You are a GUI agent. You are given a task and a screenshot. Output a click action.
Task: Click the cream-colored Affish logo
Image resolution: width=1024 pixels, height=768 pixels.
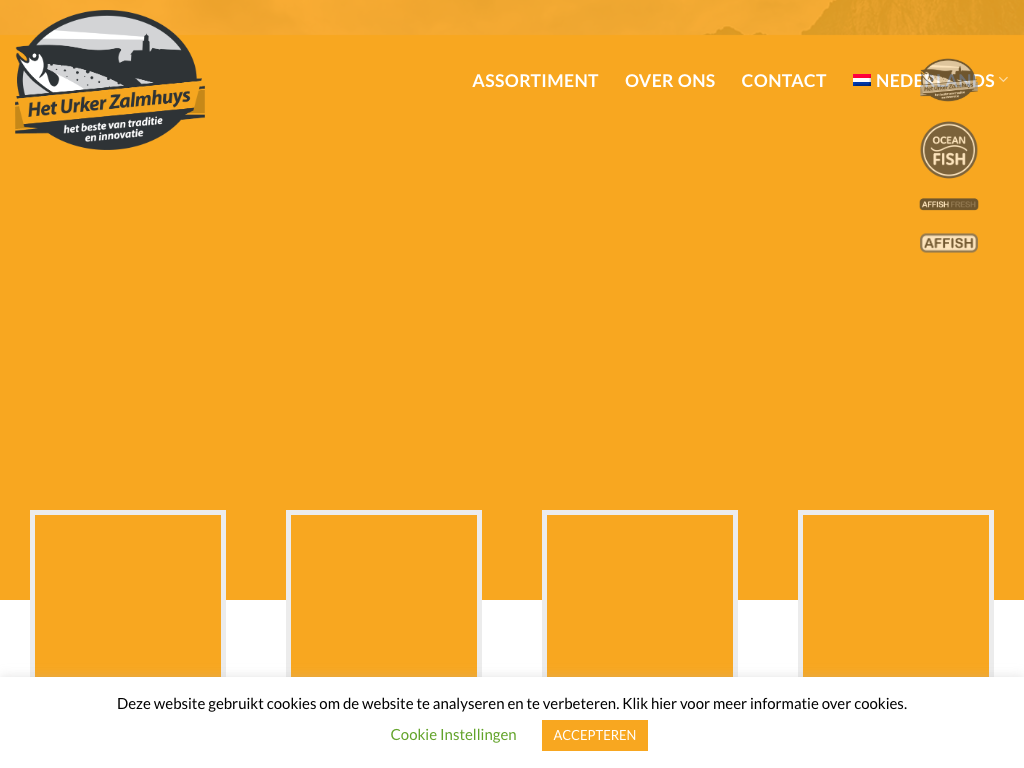click(x=948, y=243)
